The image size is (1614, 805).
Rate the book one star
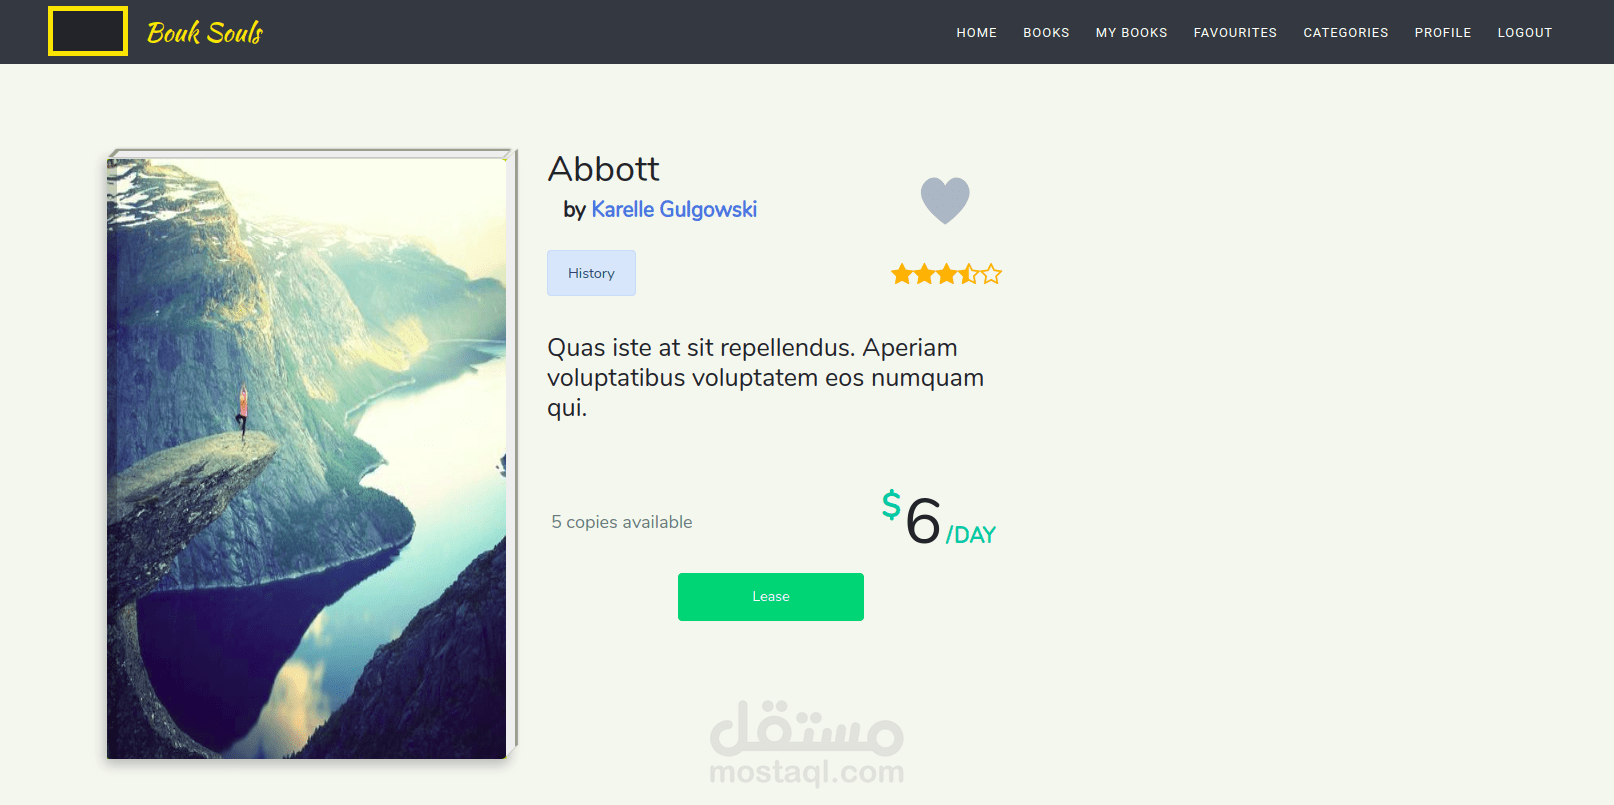(902, 274)
